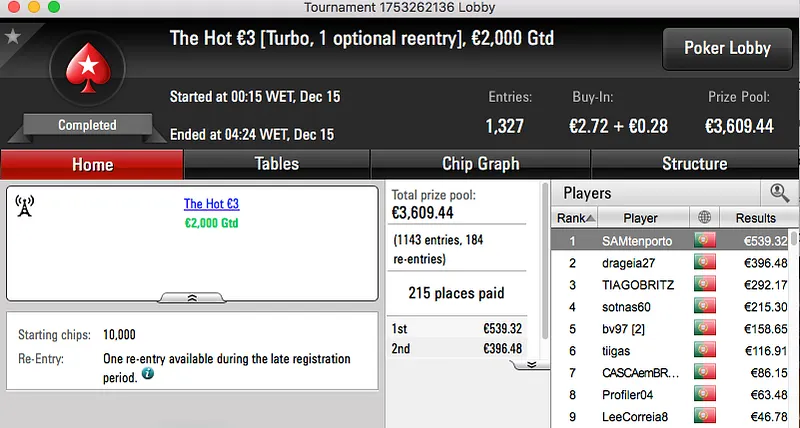Sort by the Results column header
This screenshot has height=428, width=800.
(755, 218)
